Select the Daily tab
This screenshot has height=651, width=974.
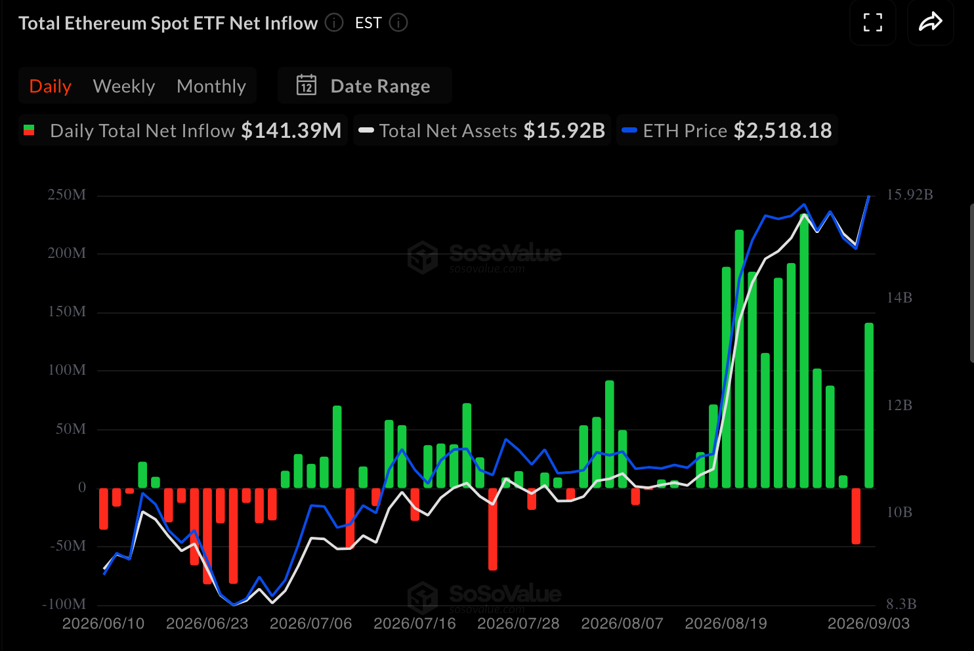[x=50, y=86]
